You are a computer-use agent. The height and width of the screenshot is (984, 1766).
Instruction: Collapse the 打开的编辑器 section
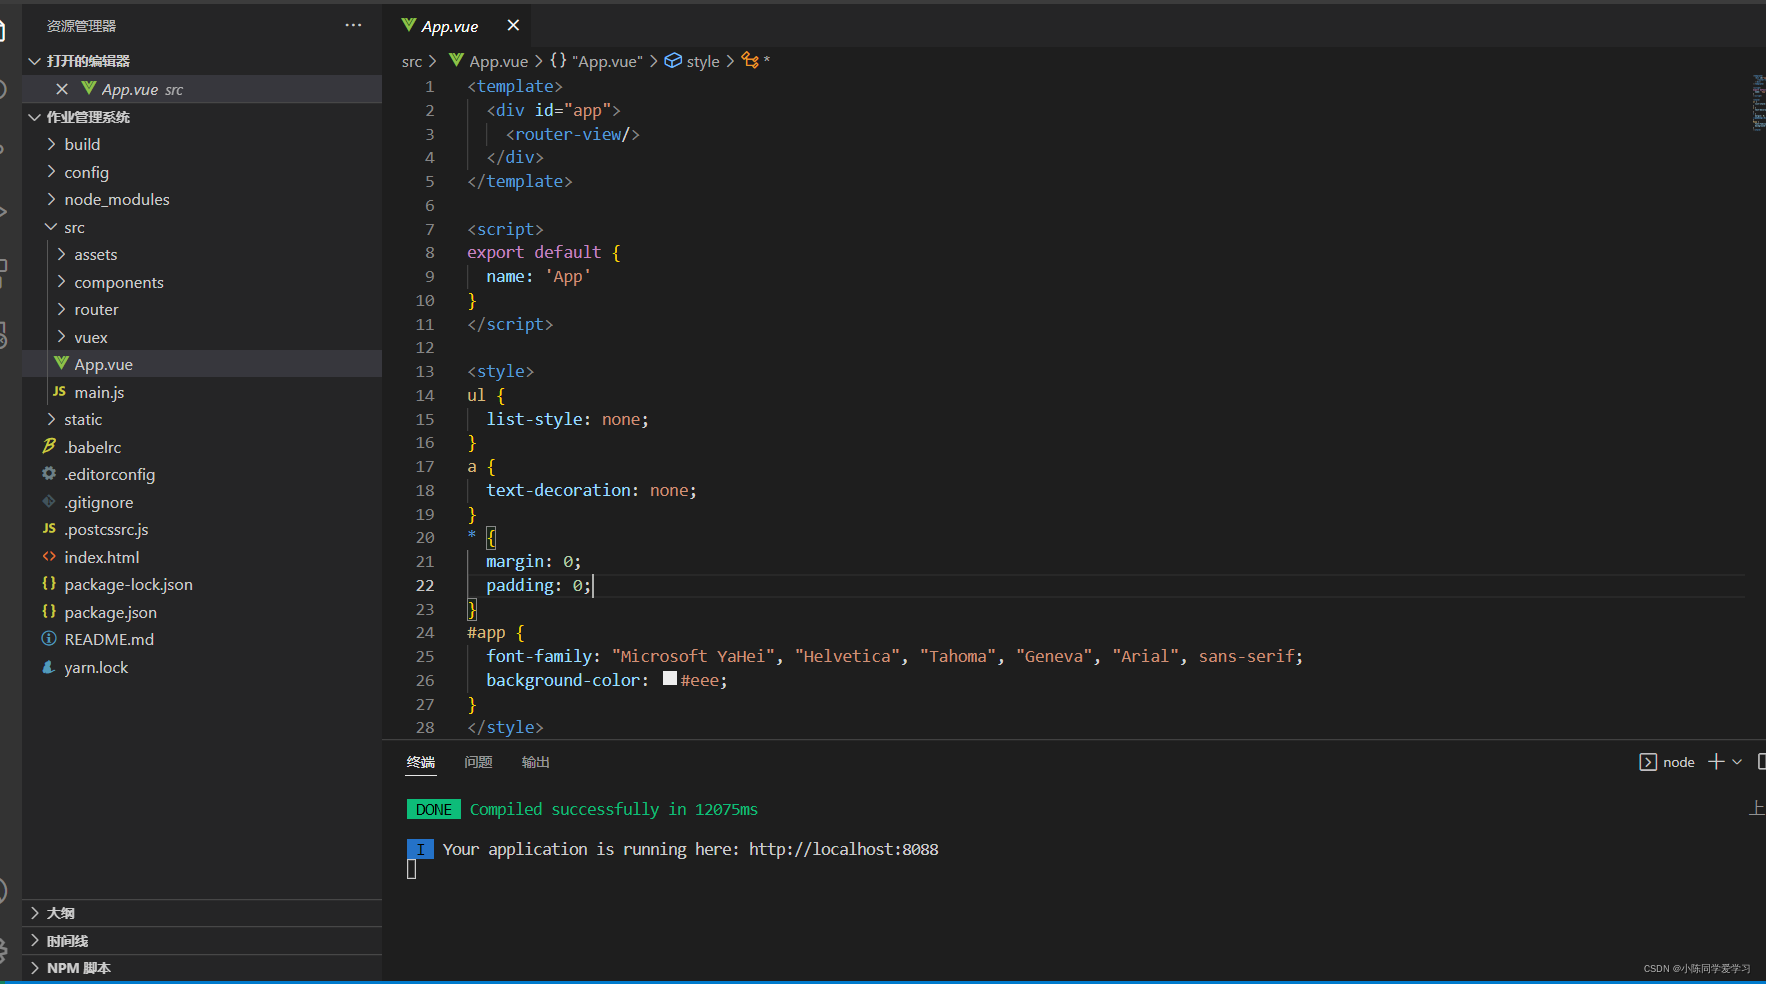pos(202,61)
